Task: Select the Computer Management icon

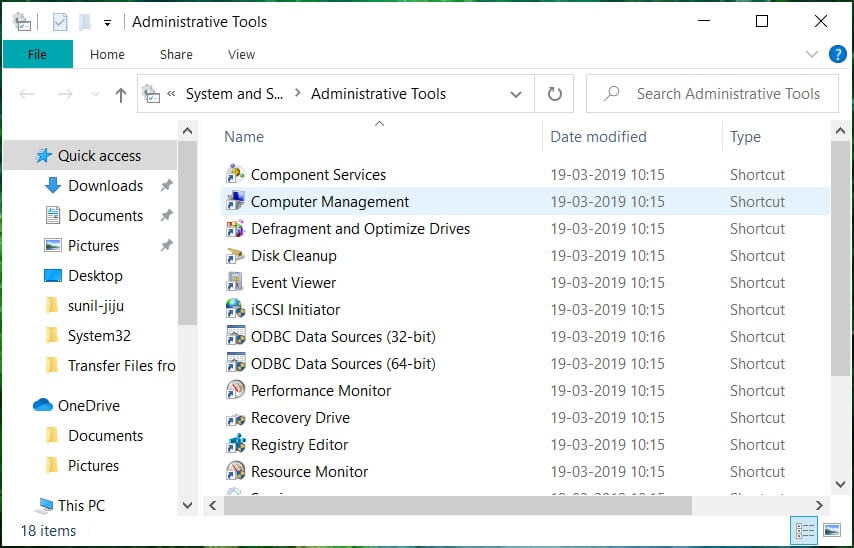Action: [x=235, y=202]
